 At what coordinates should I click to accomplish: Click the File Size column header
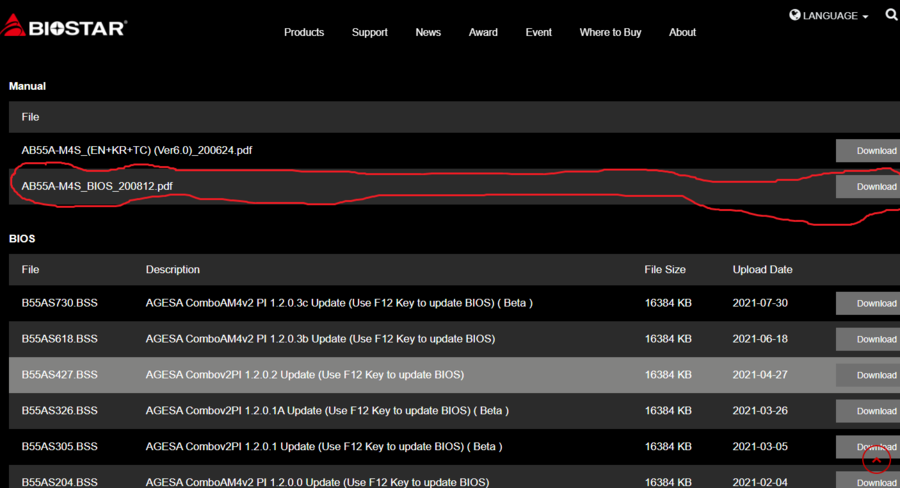(x=665, y=269)
